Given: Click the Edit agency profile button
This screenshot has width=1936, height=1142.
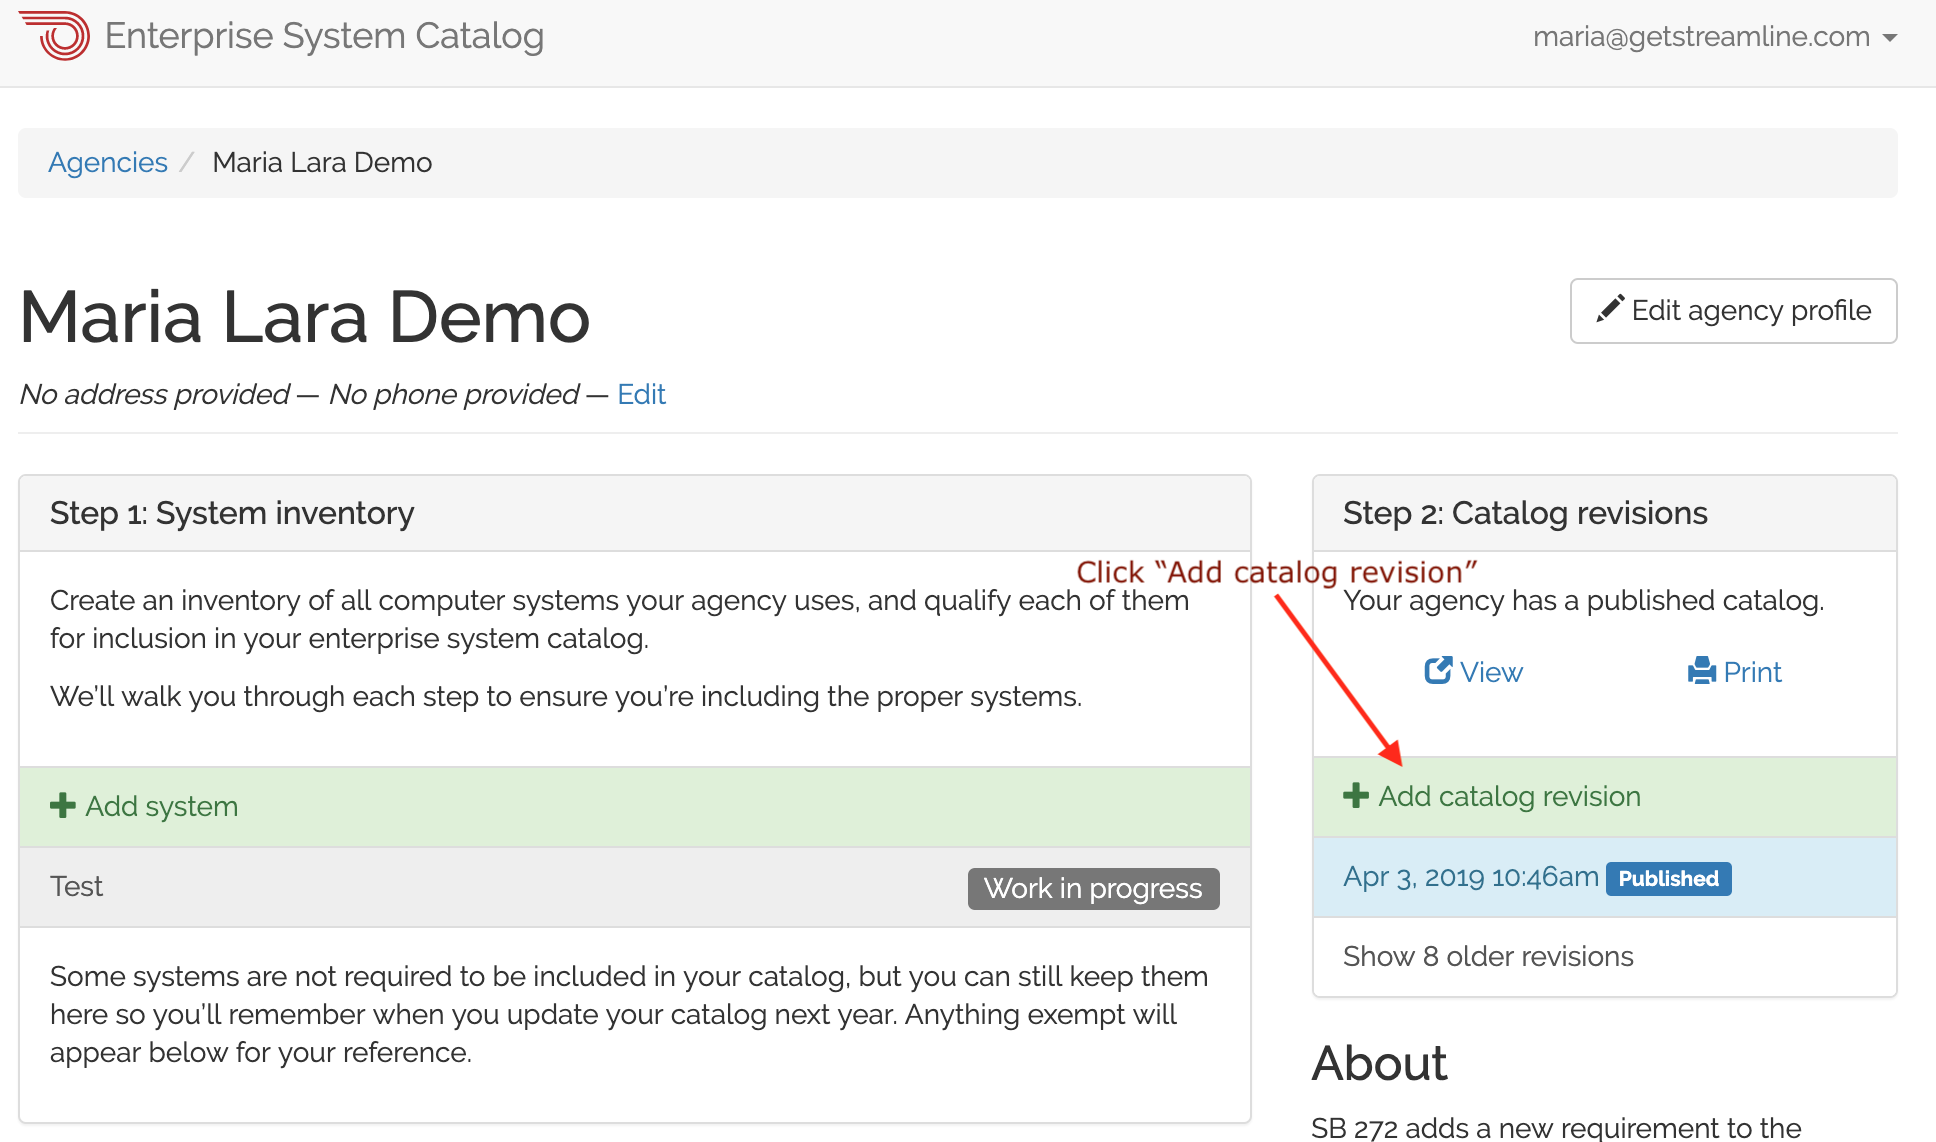Looking at the screenshot, I should tap(1733, 311).
